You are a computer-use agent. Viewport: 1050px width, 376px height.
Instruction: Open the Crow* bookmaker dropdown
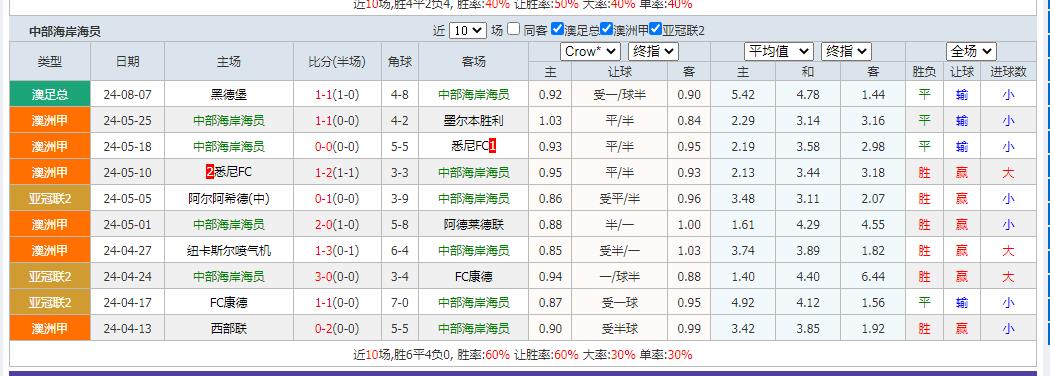[x=591, y=52]
